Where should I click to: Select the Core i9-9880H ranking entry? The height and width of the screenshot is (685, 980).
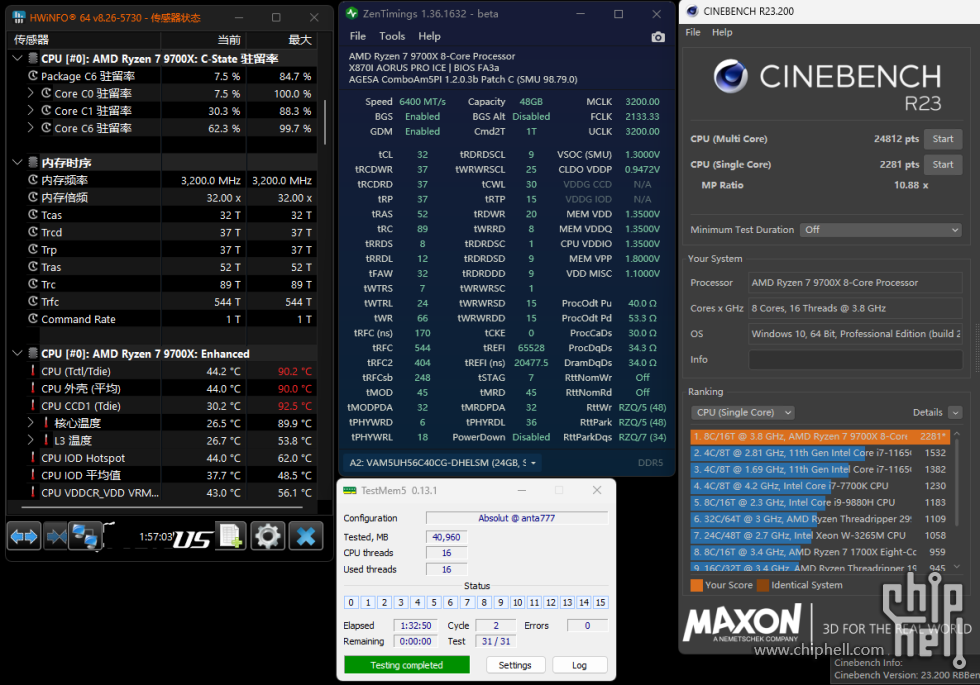pos(819,502)
